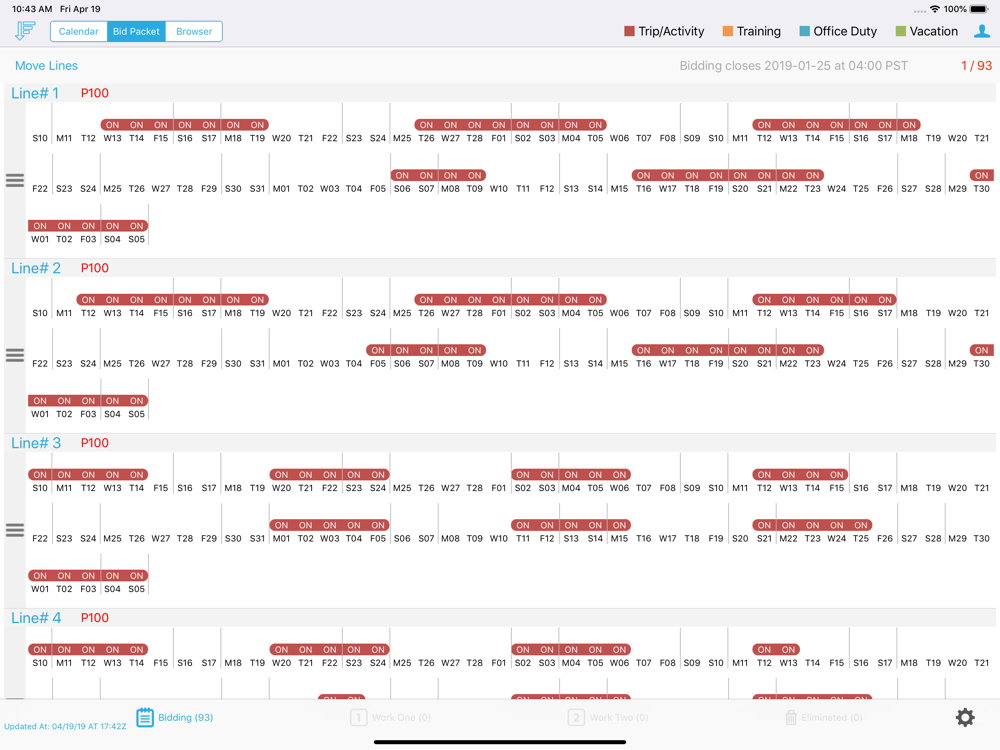Open Line# 1 header
The image size is (1000, 750).
coord(35,93)
